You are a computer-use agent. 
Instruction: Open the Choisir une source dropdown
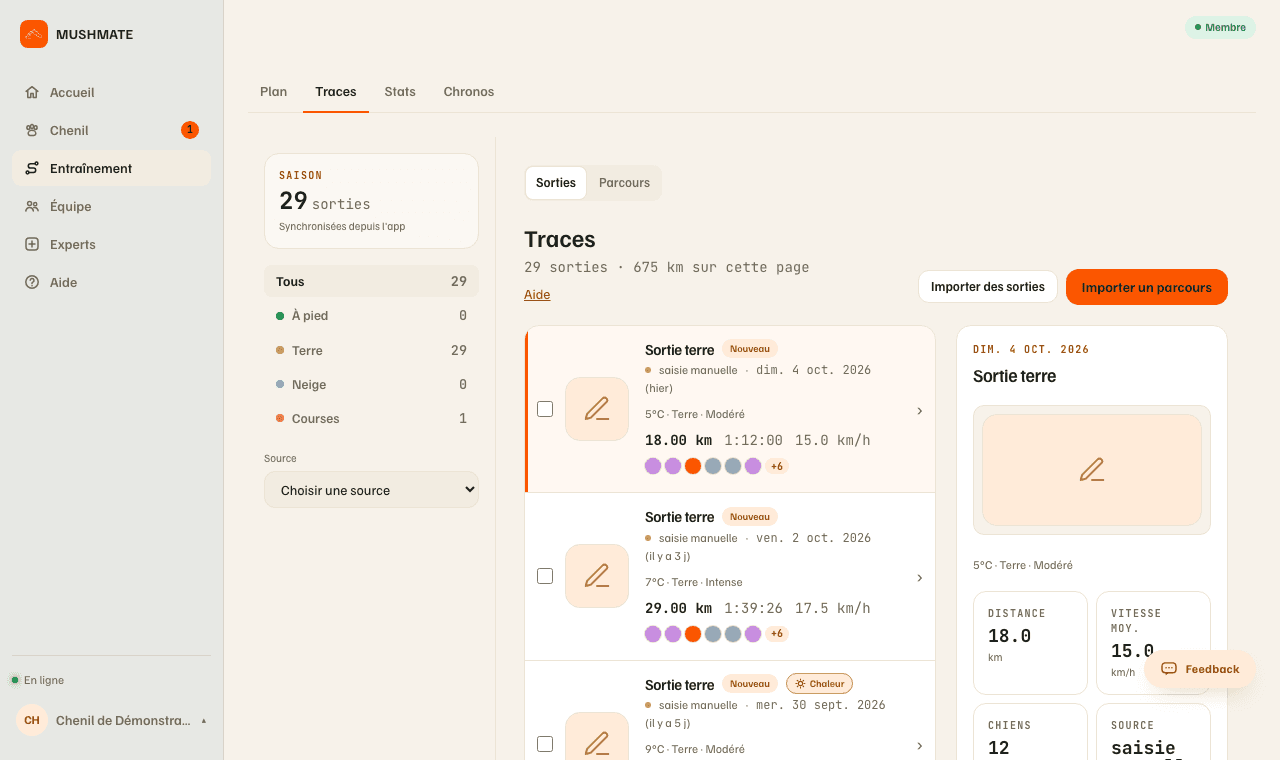[x=371, y=490]
